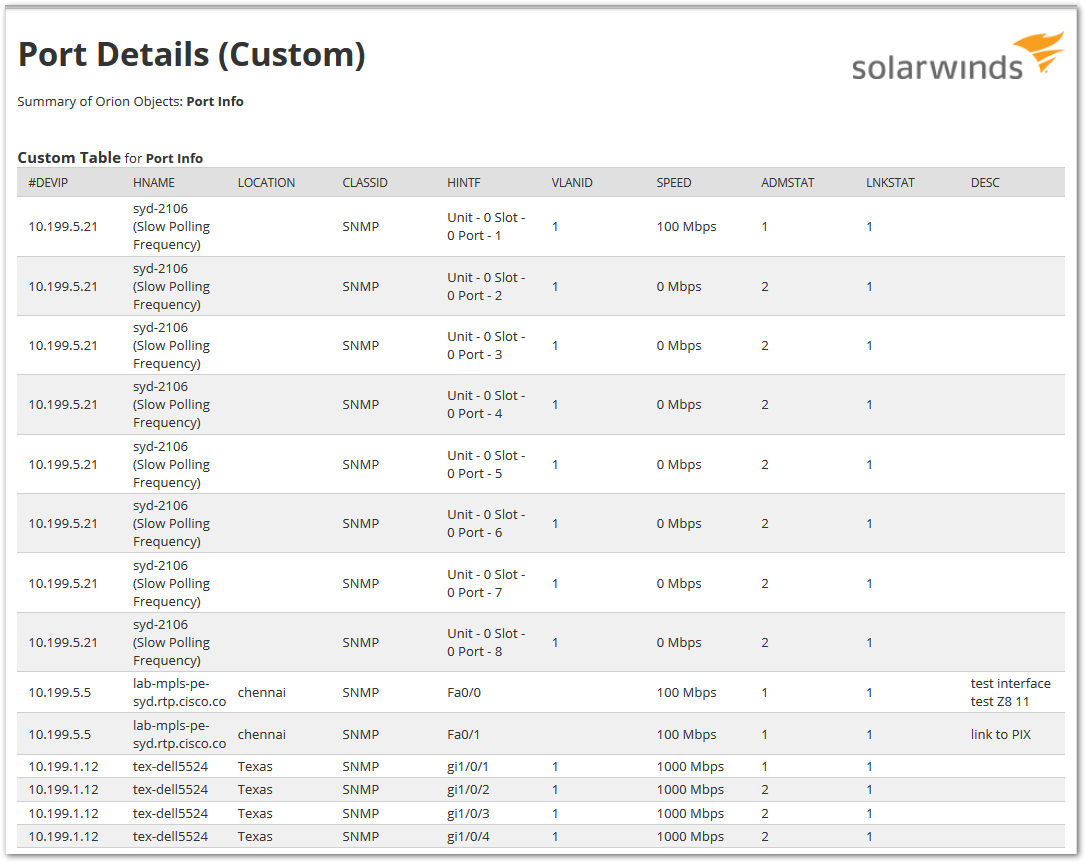Image resolution: width=1086 pixels, height=863 pixels.
Task: Click the LOCATION column header
Action: pyautogui.click(x=266, y=183)
